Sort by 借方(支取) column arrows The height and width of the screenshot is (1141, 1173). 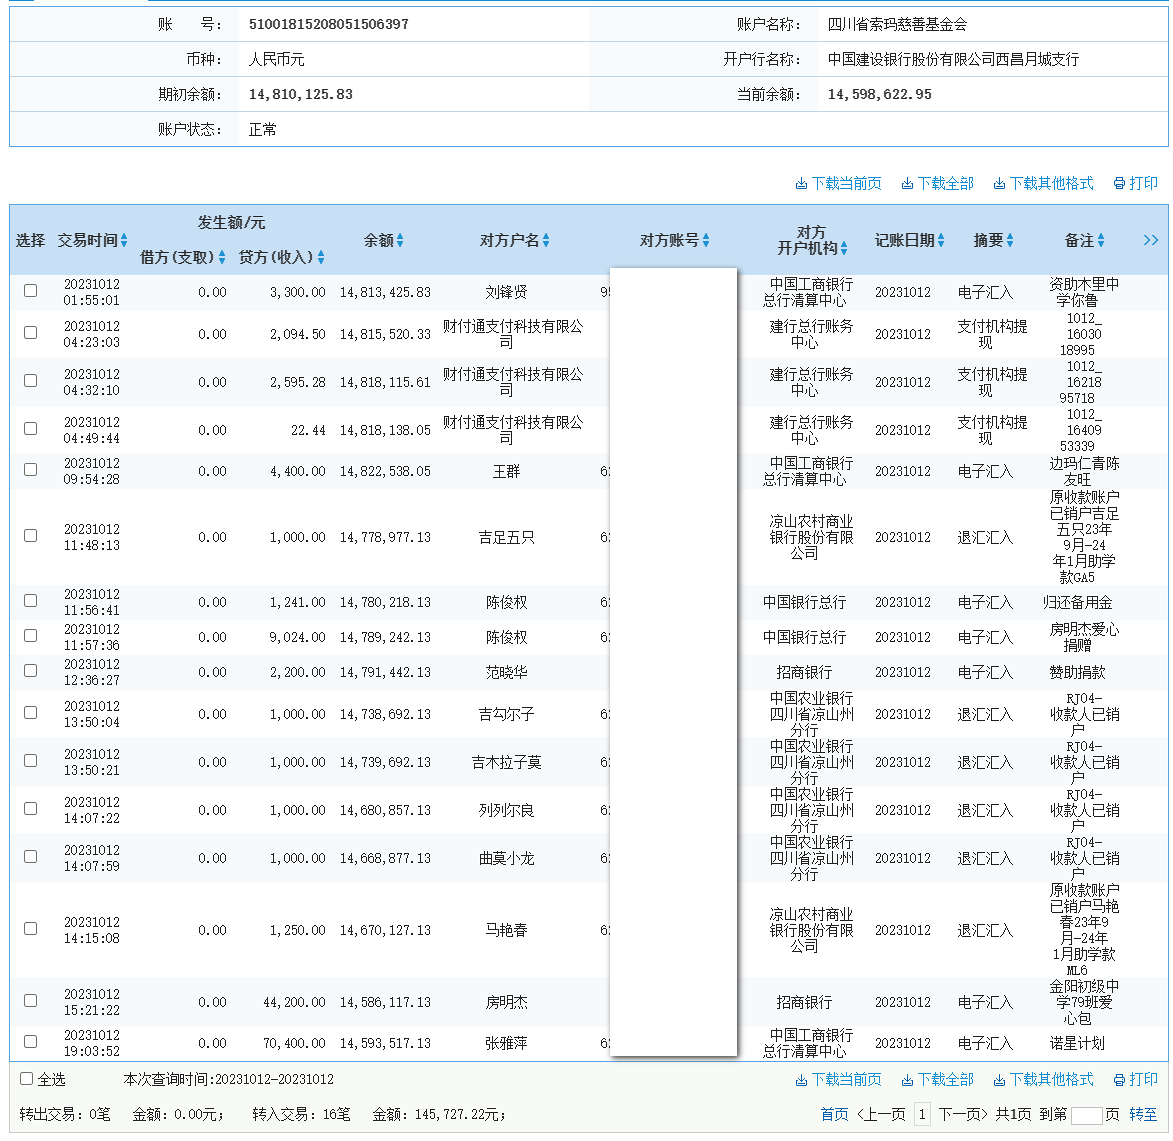[x=222, y=257]
